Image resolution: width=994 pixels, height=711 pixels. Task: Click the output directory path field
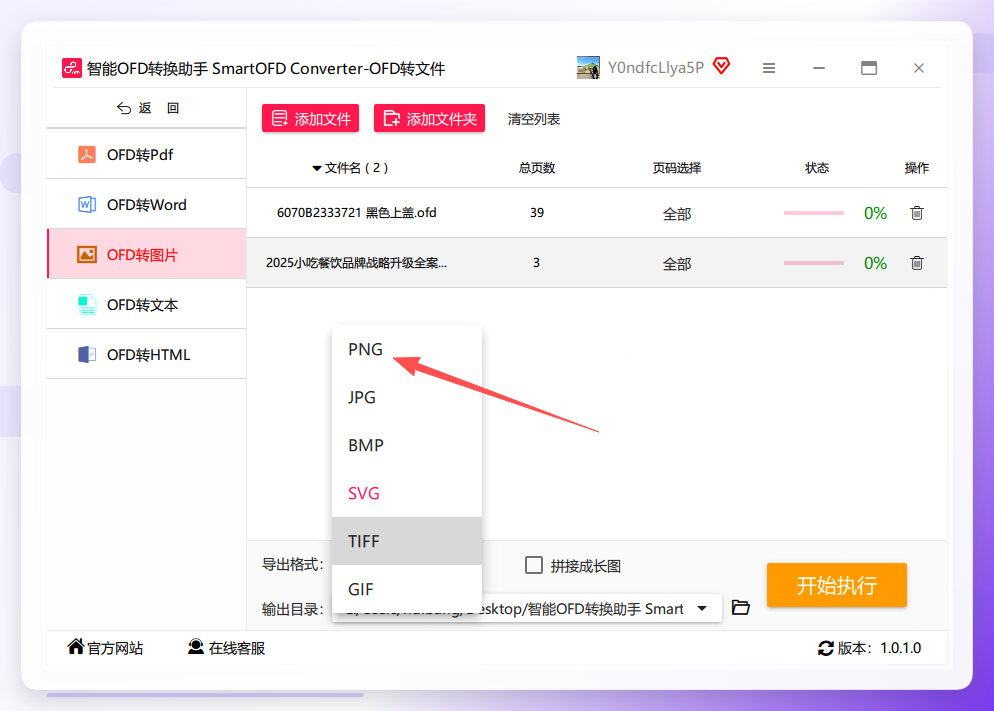click(527, 608)
